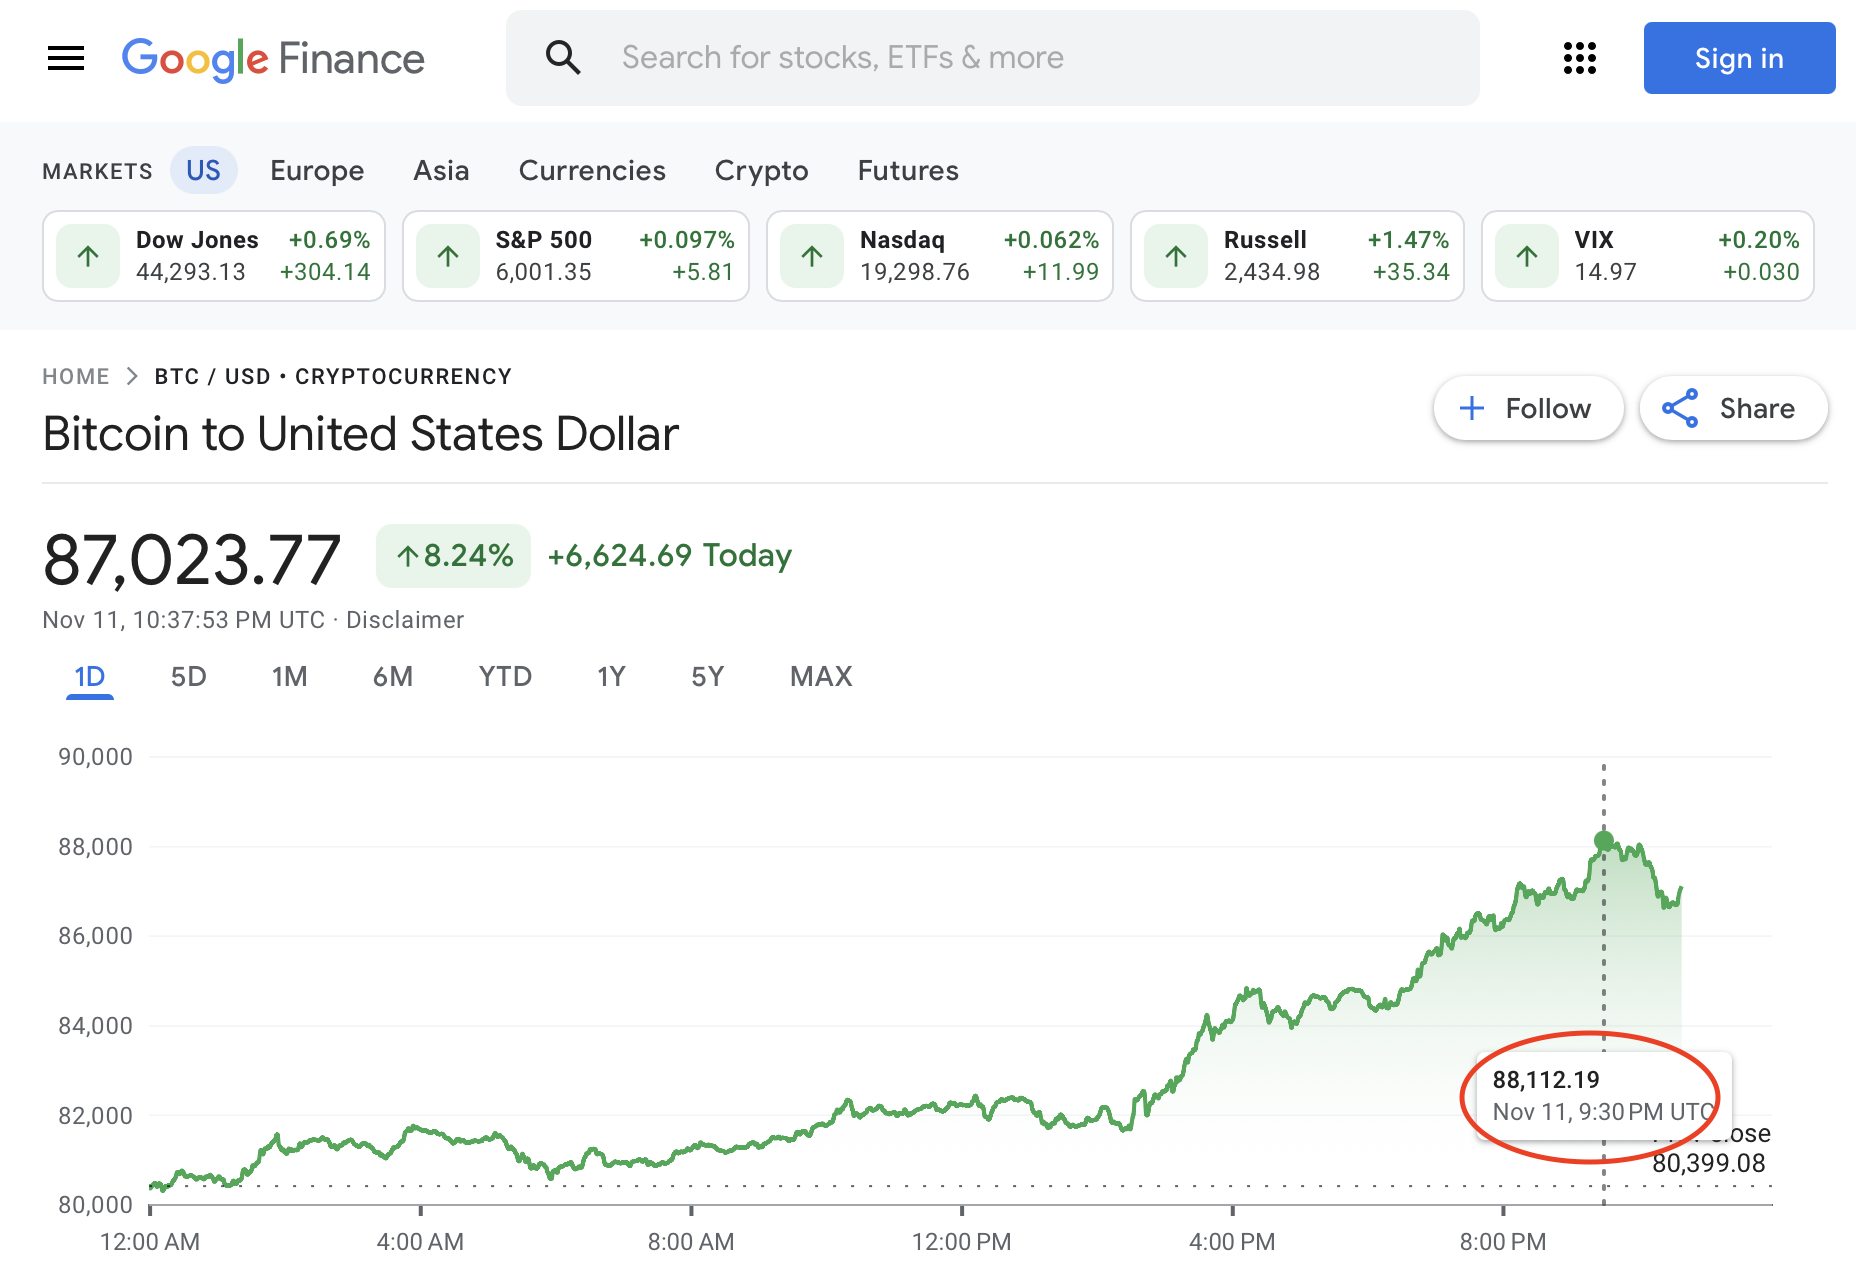The height and width of the screenshot is (1280, 1856).
Task: Open the hamburger main menu
Action: tap(66, 58)
